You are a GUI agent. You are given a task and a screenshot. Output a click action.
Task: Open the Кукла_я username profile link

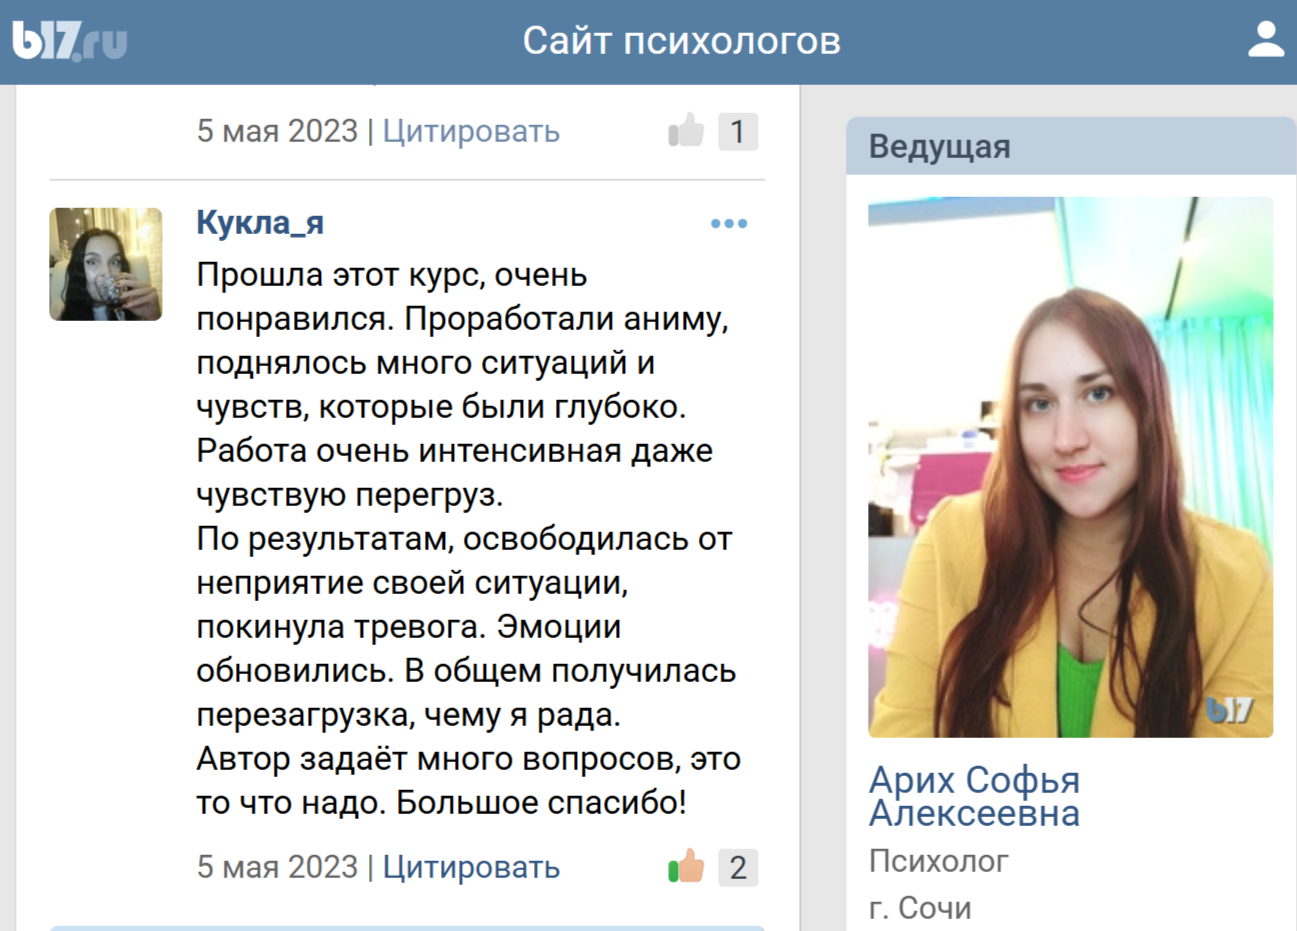pyautogui.click(x=260, y=222)
